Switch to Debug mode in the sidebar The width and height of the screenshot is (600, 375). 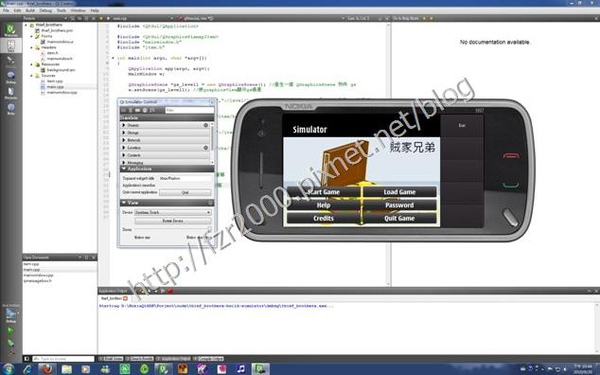11,77
